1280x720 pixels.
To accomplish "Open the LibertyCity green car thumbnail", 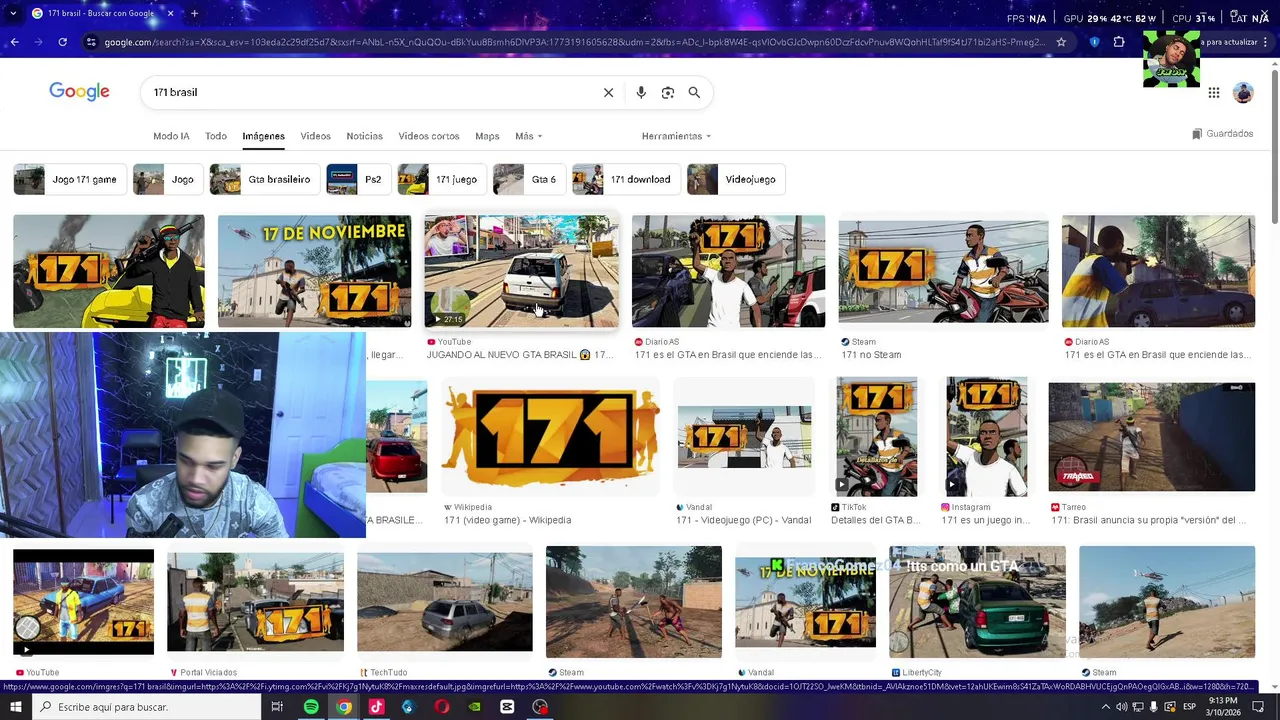I will (977, 602).
